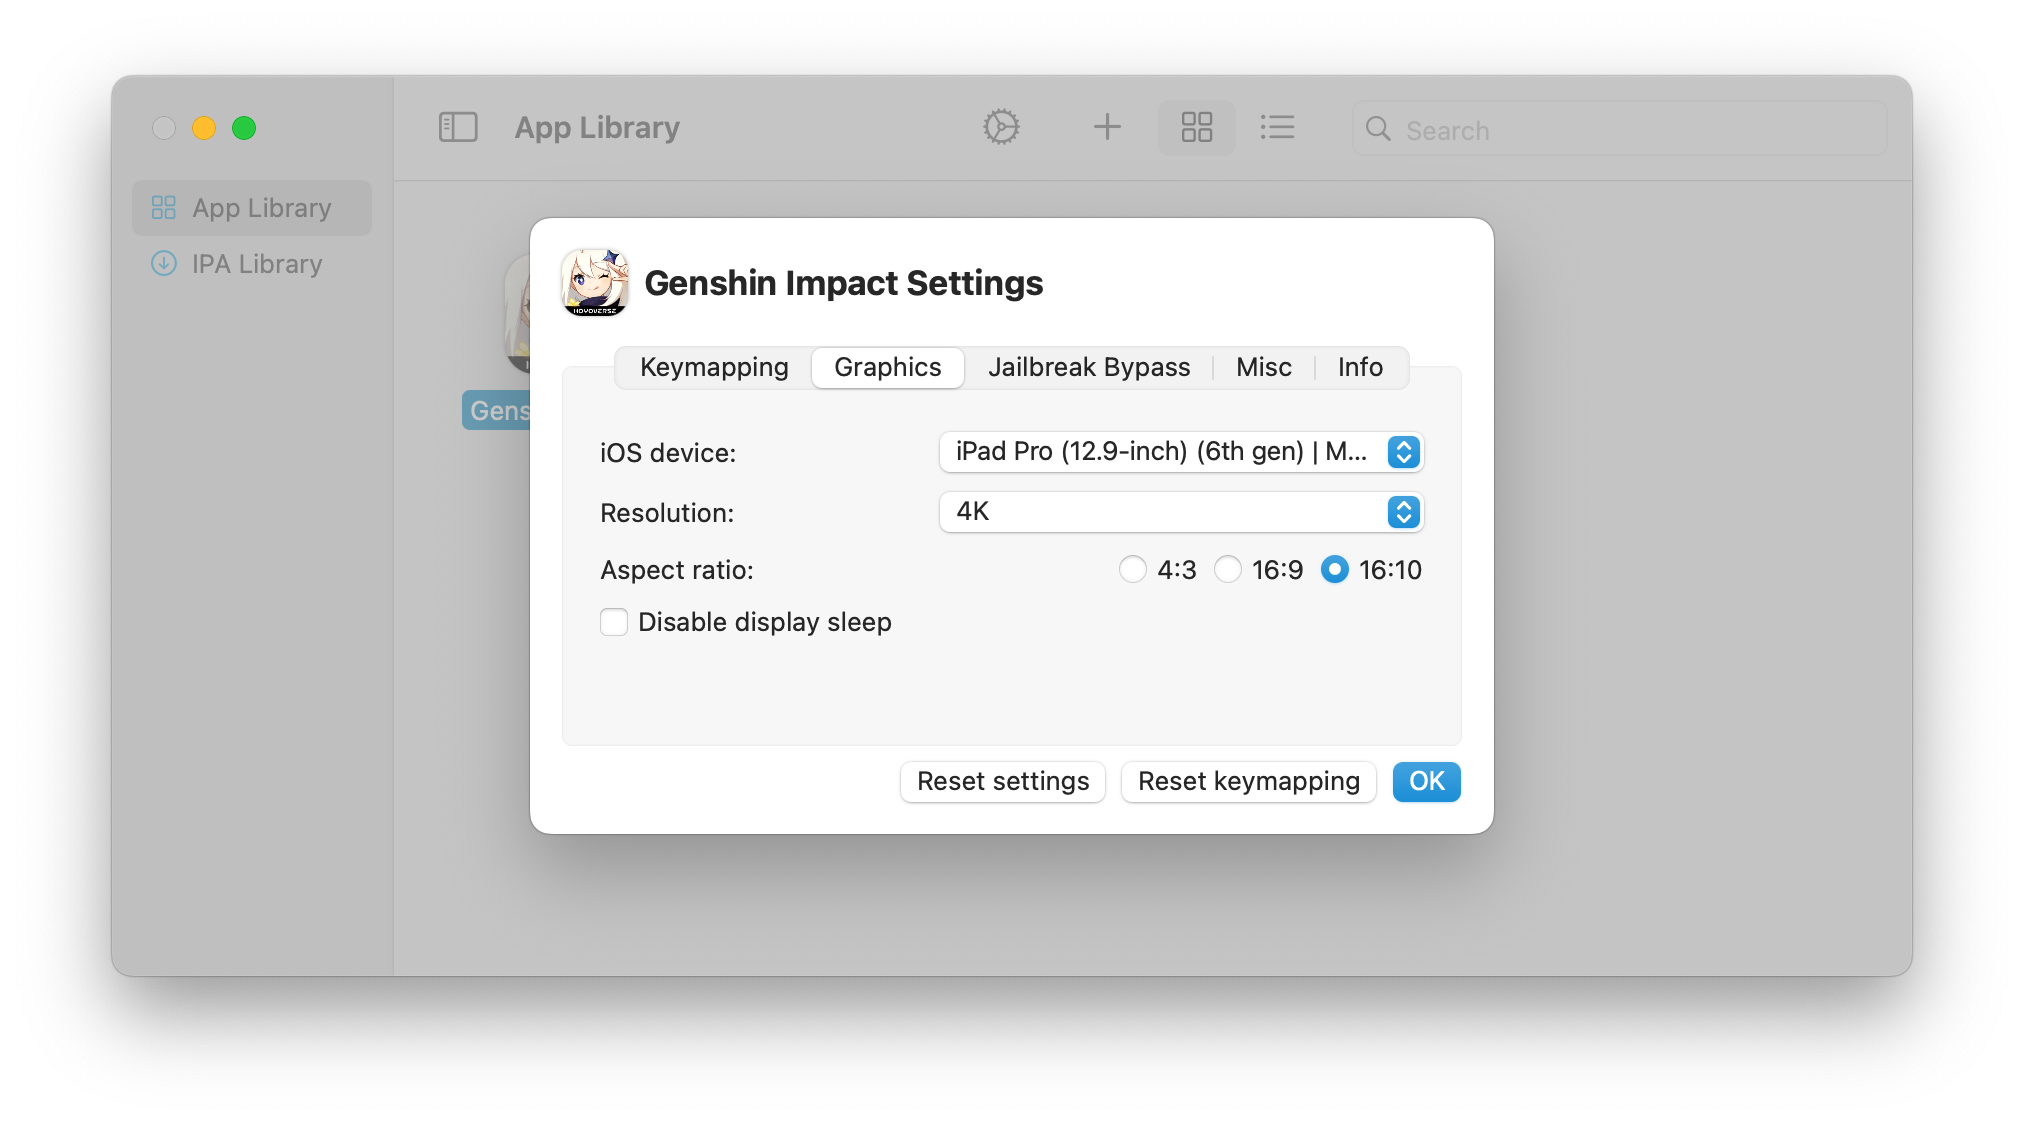Click the Reset settings button
This screenshot has height=1124, width=2024.
coord(1003,781)
